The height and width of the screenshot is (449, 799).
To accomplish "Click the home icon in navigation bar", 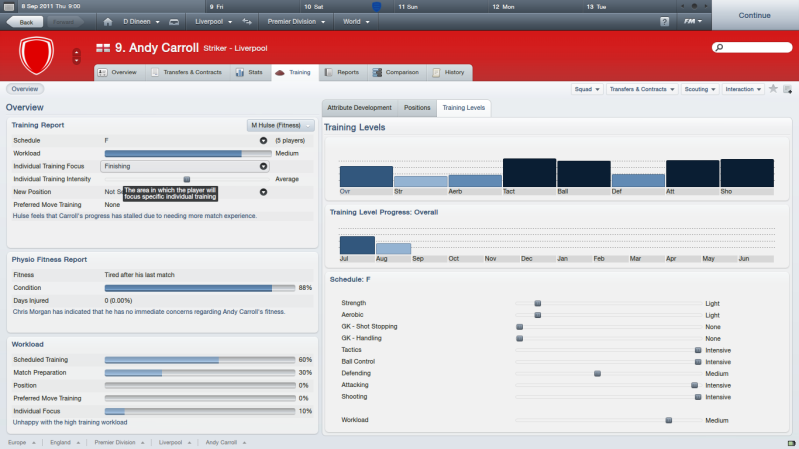I will tap(108, 22).
